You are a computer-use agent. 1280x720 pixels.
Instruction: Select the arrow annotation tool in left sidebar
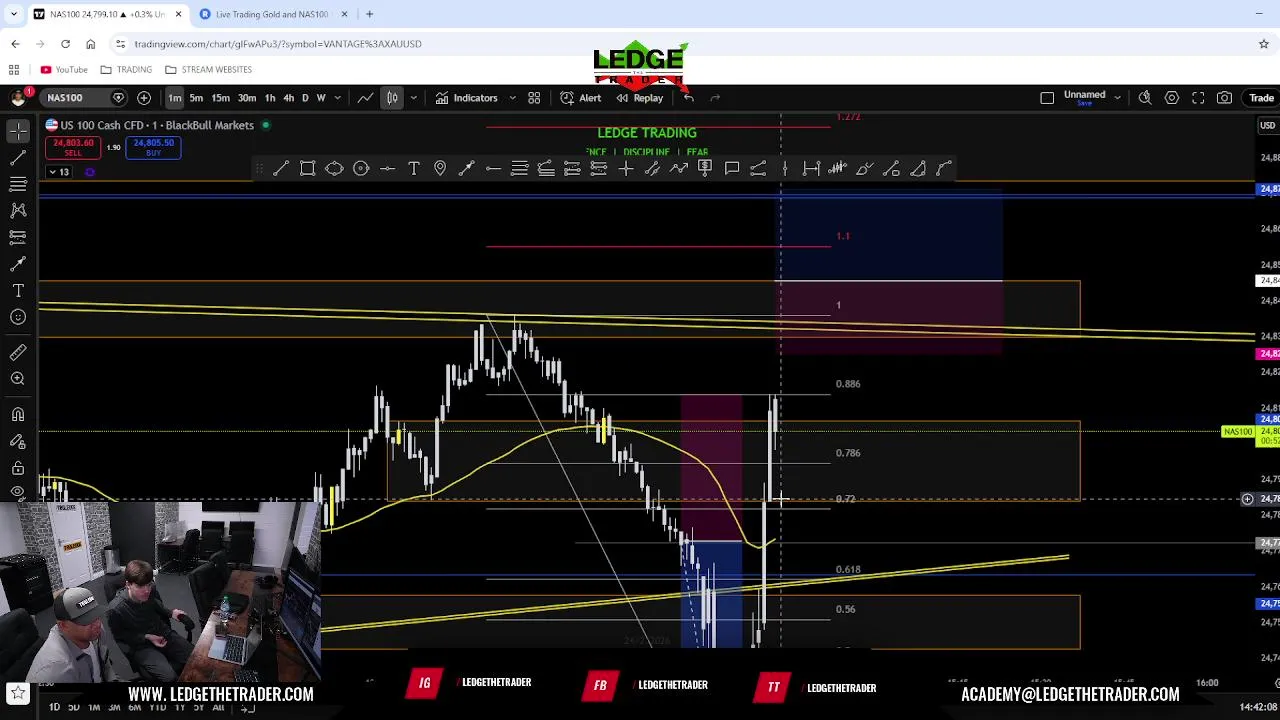18,263
